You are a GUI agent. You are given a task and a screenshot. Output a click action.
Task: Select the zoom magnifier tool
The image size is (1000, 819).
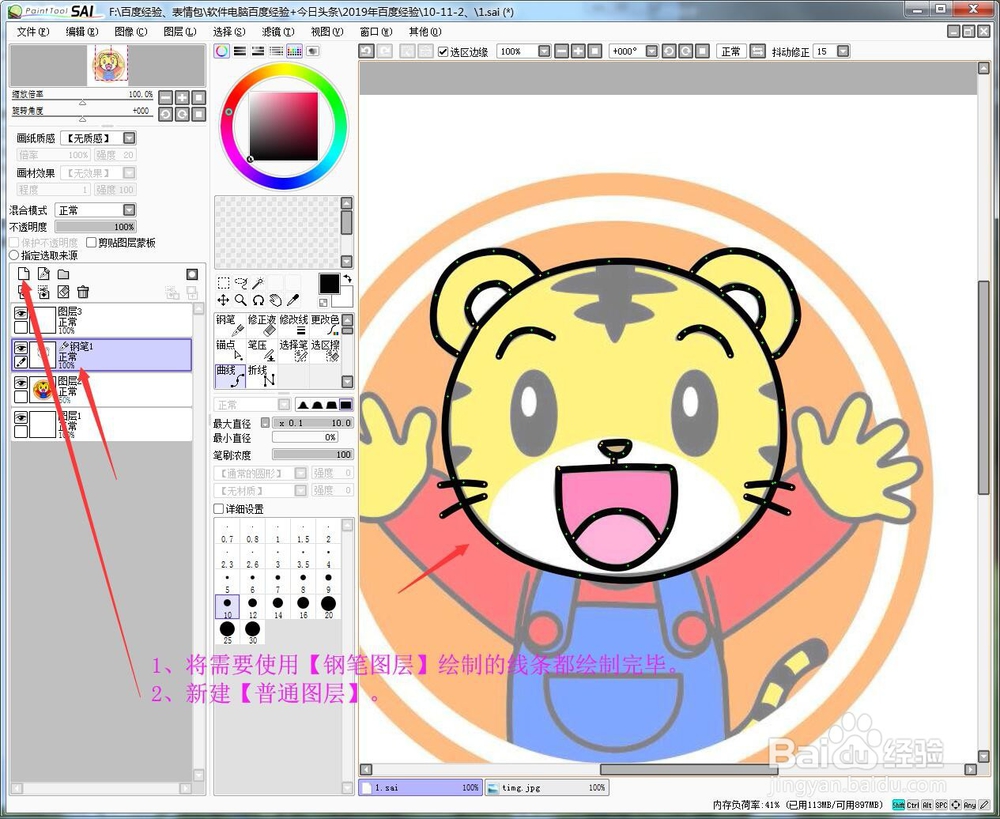coord(240,300)
